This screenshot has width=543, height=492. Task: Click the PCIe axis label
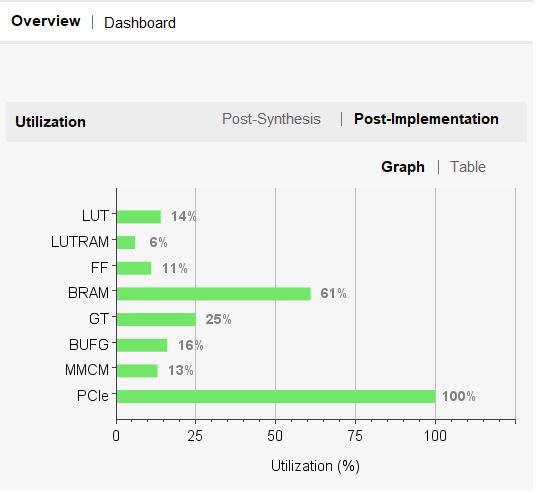92,396
